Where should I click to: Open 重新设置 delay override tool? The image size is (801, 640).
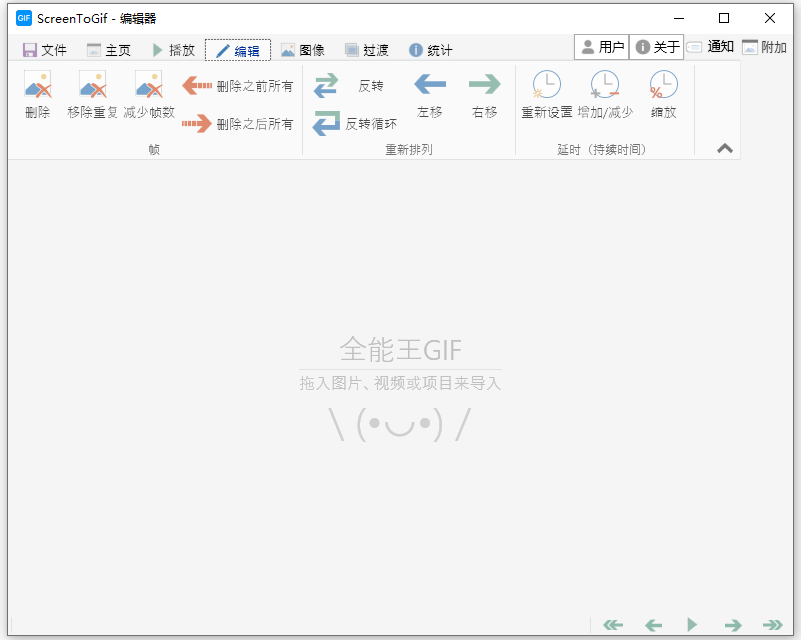tap(547, 94)
